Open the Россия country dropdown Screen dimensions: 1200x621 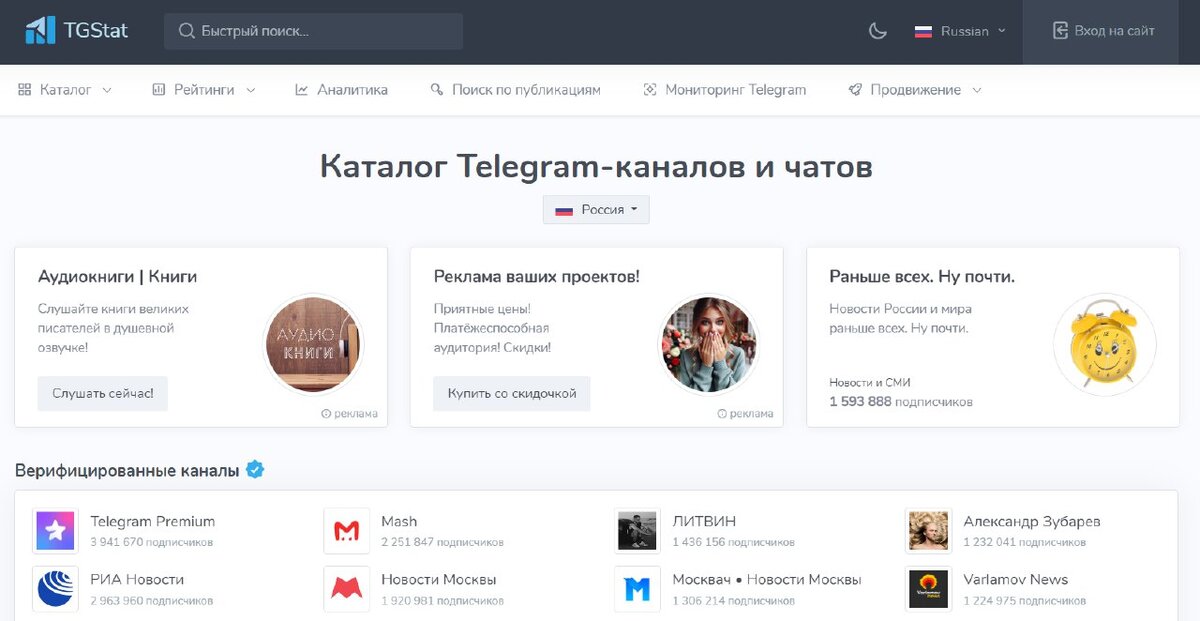click(596, 210)
